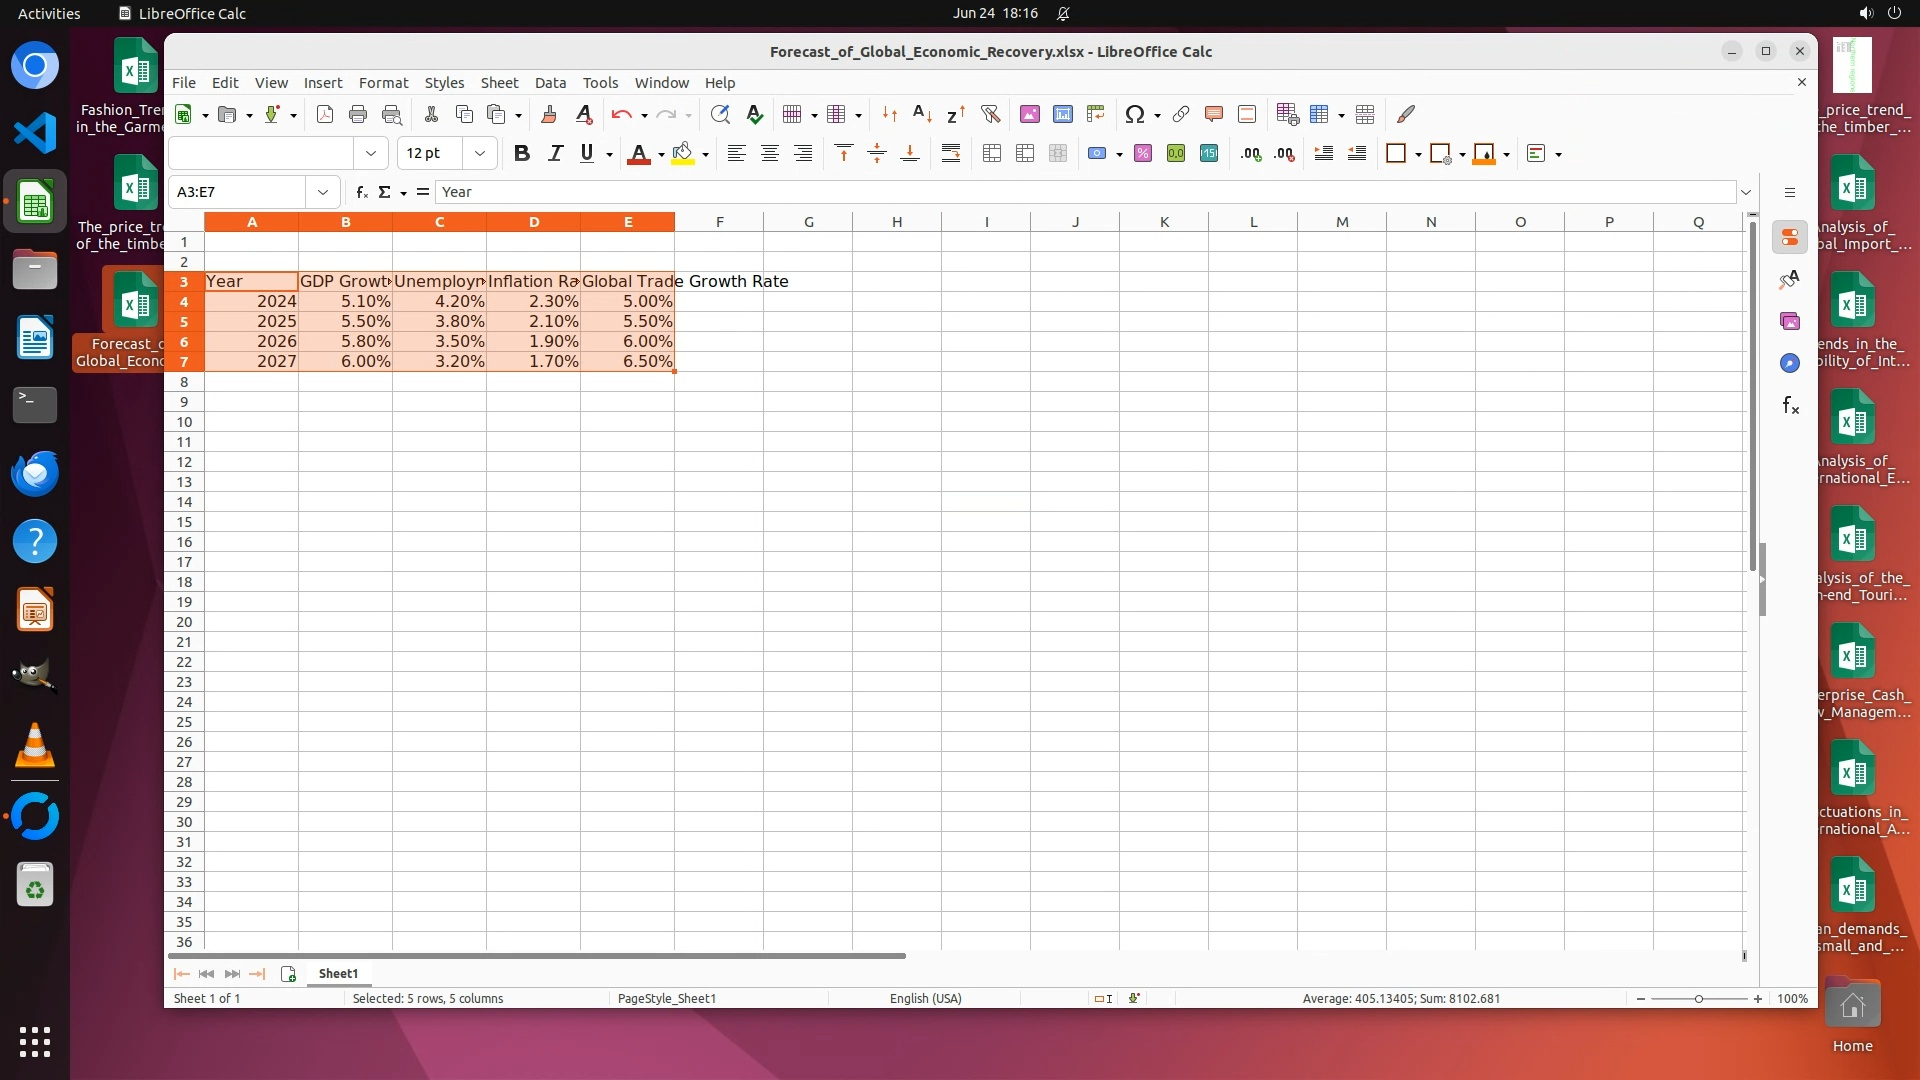Screen dimensions: 1920x1080
Task: Insert a comment with toolbar icon
Action: click(x=1213, y=114)
